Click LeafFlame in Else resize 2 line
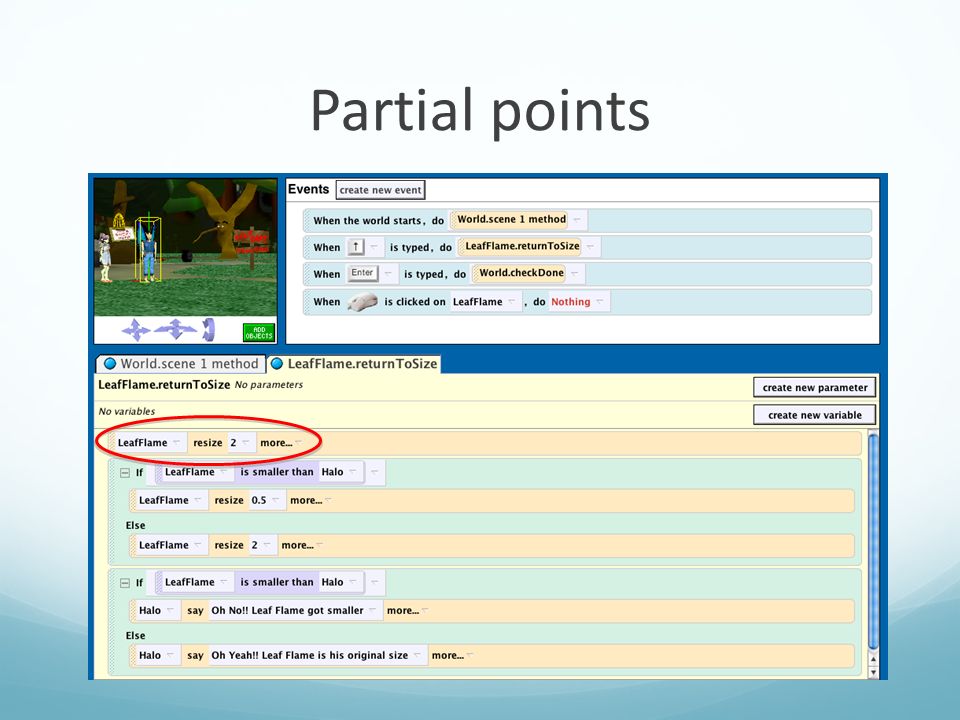 (x=163, y=545)
